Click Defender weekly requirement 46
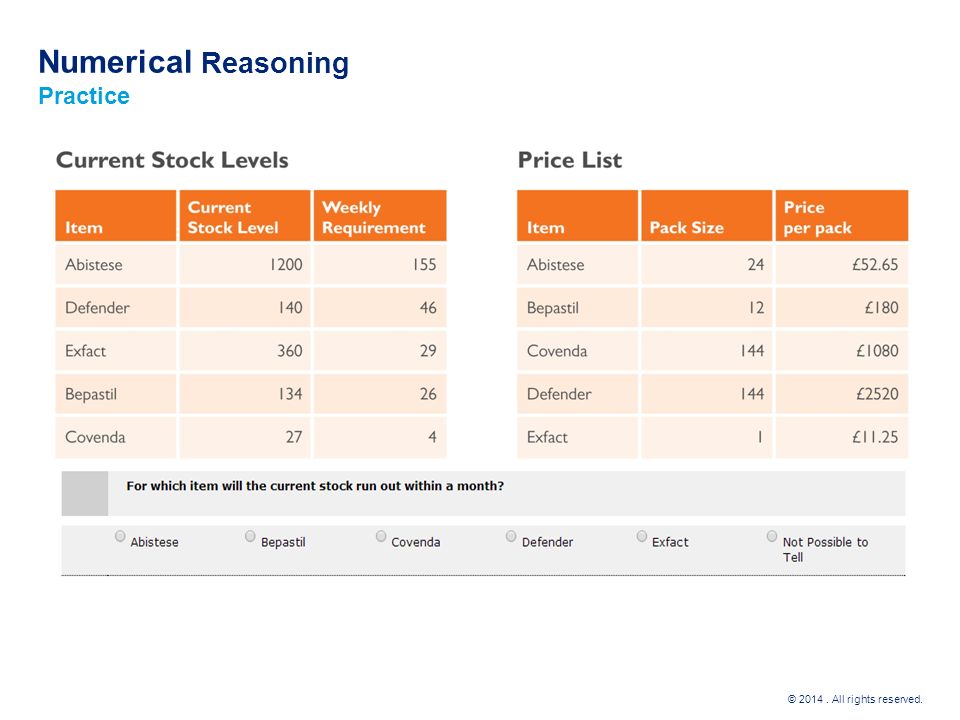 [380, 307]
